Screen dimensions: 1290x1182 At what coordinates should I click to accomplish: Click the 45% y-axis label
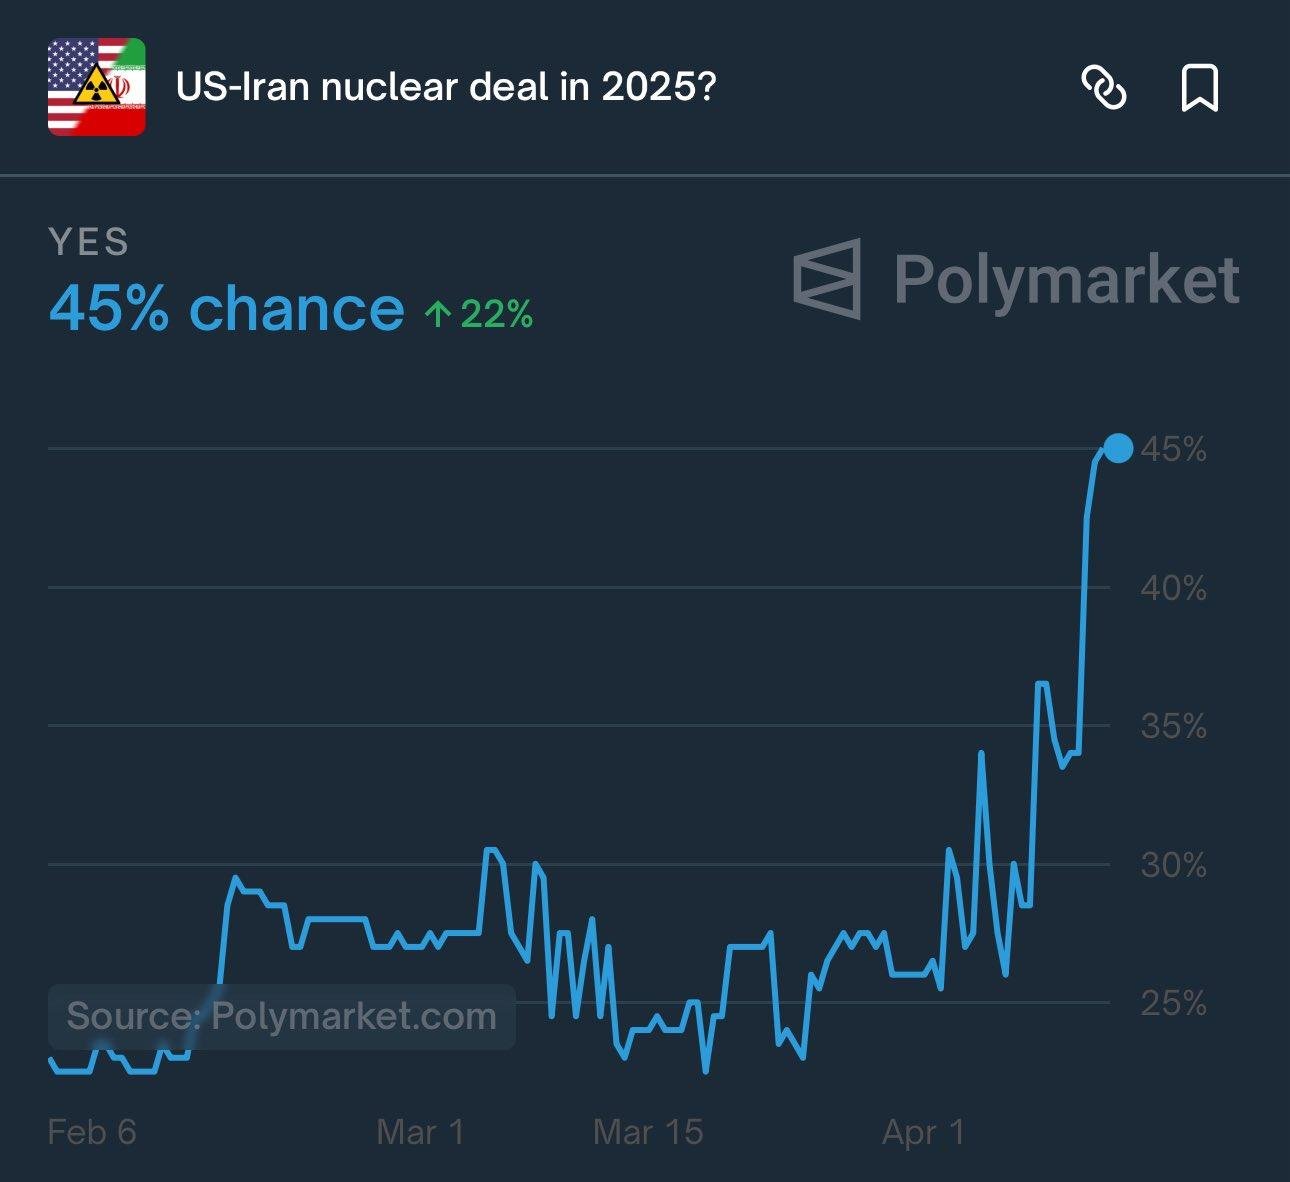pos(1173,450)
